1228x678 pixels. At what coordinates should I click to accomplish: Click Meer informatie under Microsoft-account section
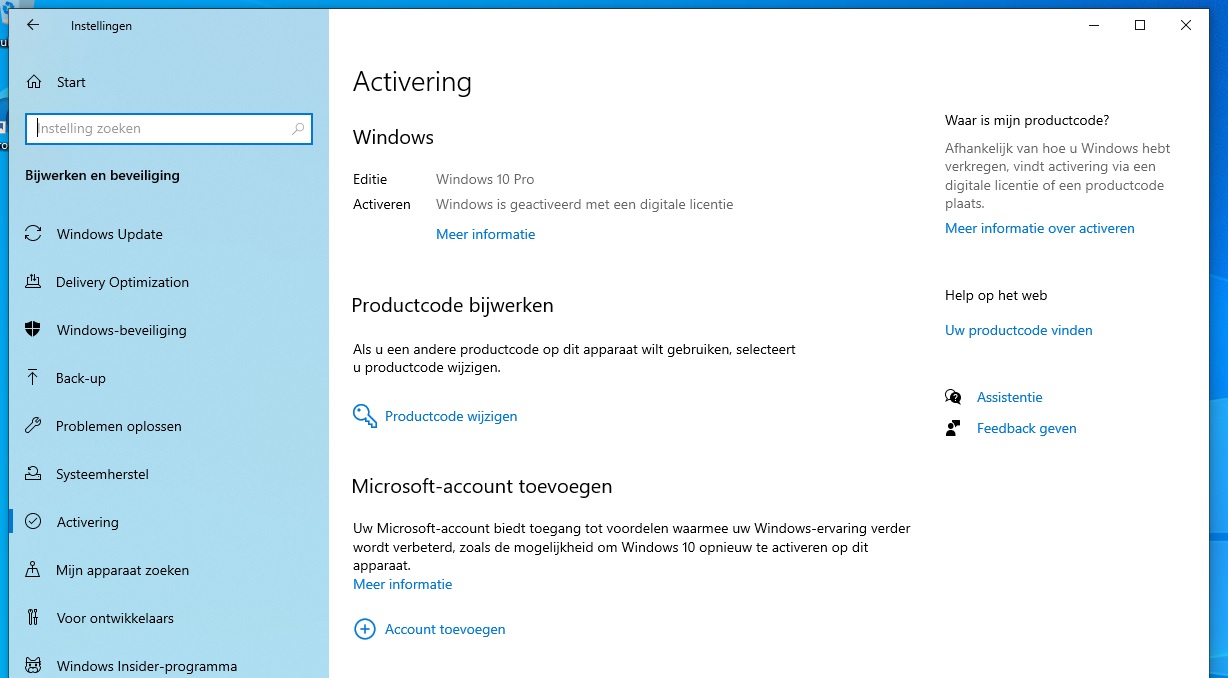coord(402,584)
